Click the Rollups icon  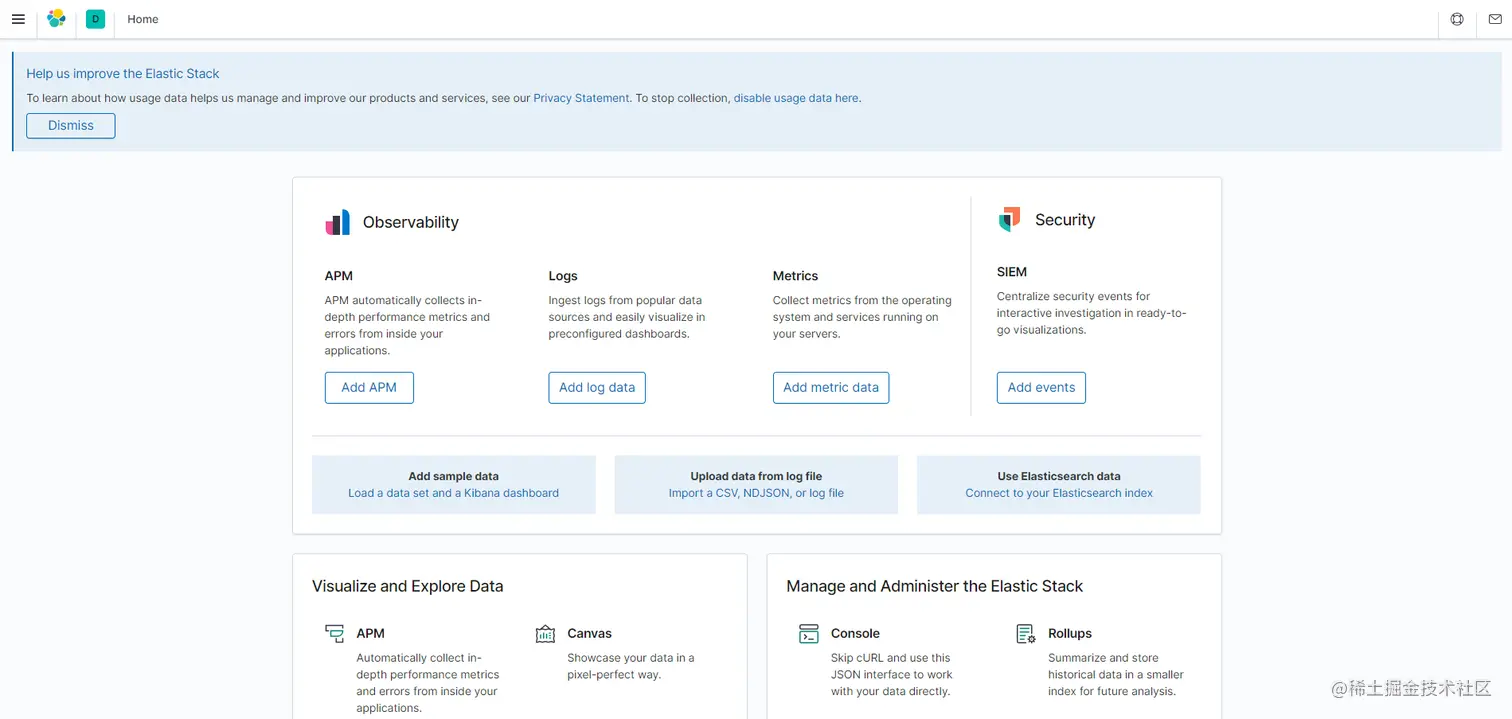(1025, 633)
